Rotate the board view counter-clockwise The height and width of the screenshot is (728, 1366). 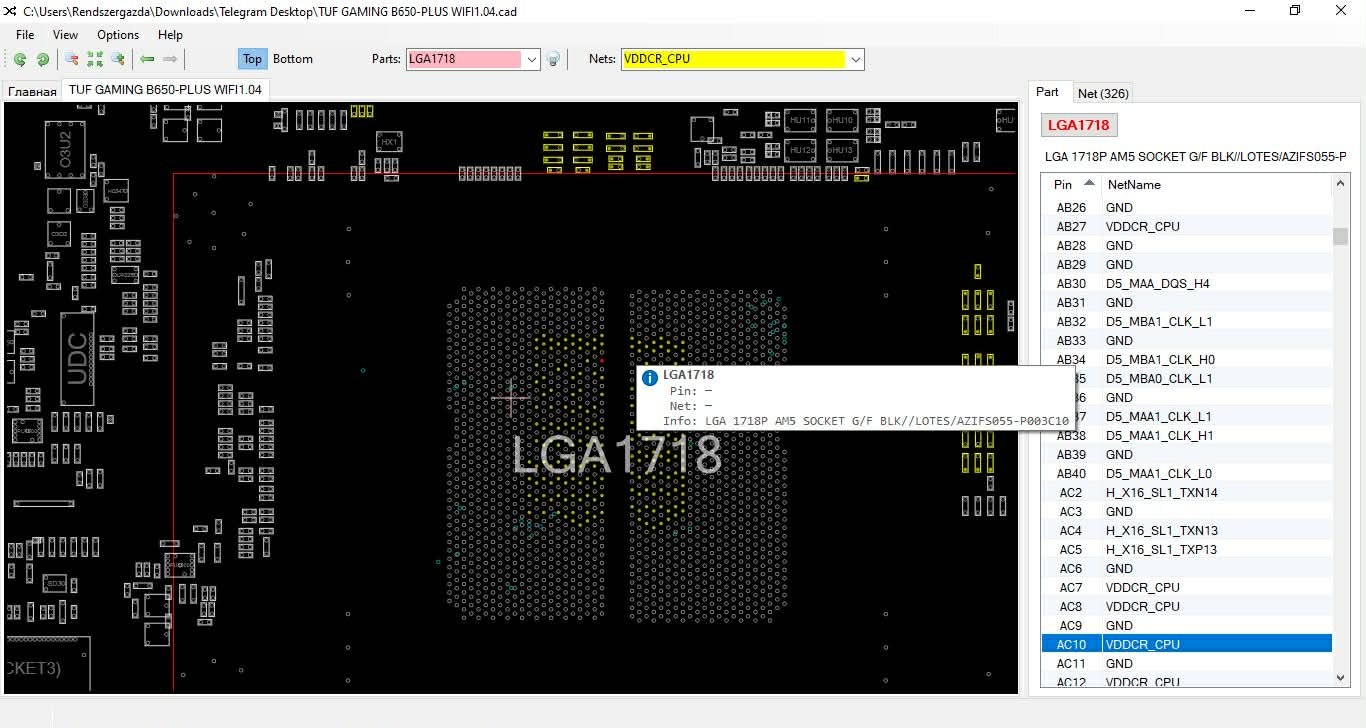coord(20,59)
